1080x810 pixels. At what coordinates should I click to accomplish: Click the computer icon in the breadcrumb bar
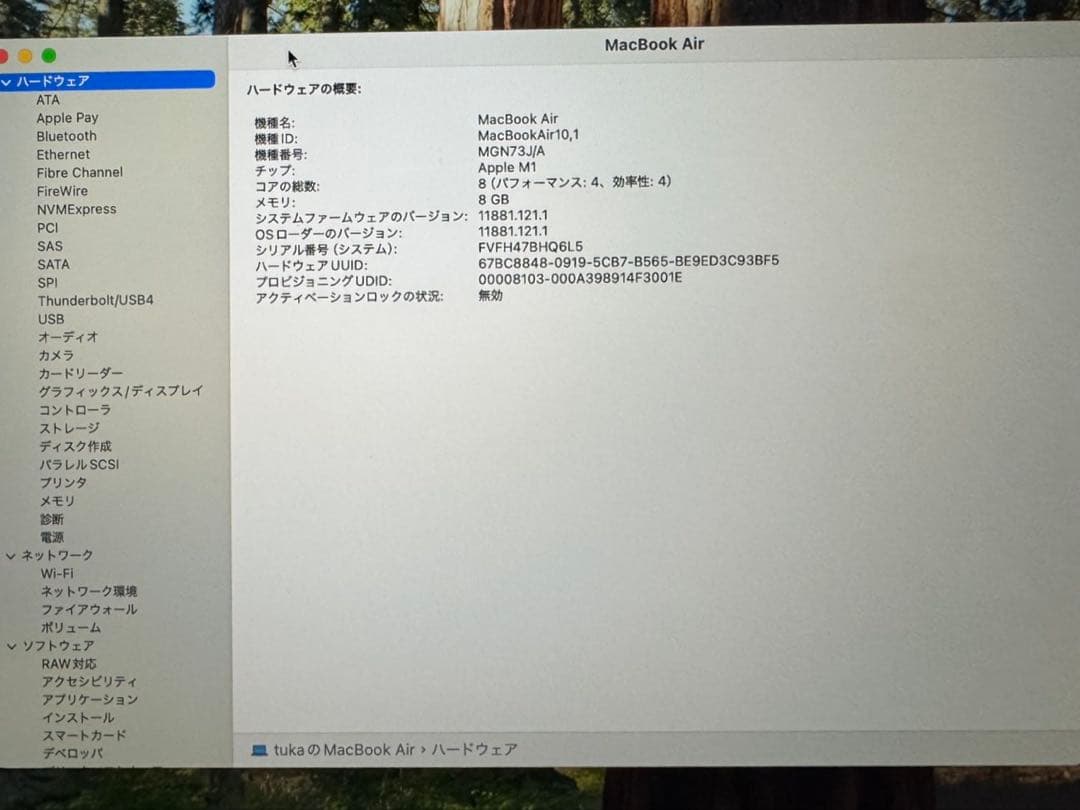tap(257, 749)
